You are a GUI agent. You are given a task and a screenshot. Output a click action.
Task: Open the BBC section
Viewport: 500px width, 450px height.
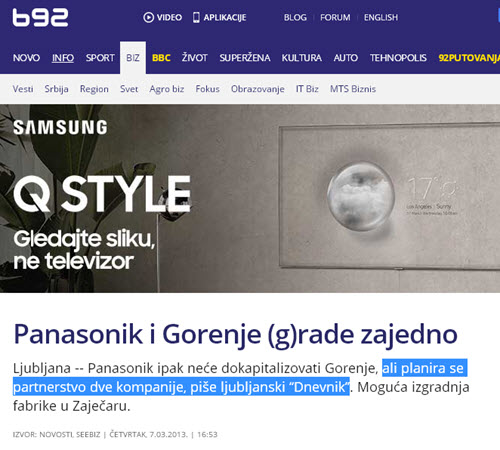pyautogui.click(x=161, y=58)
